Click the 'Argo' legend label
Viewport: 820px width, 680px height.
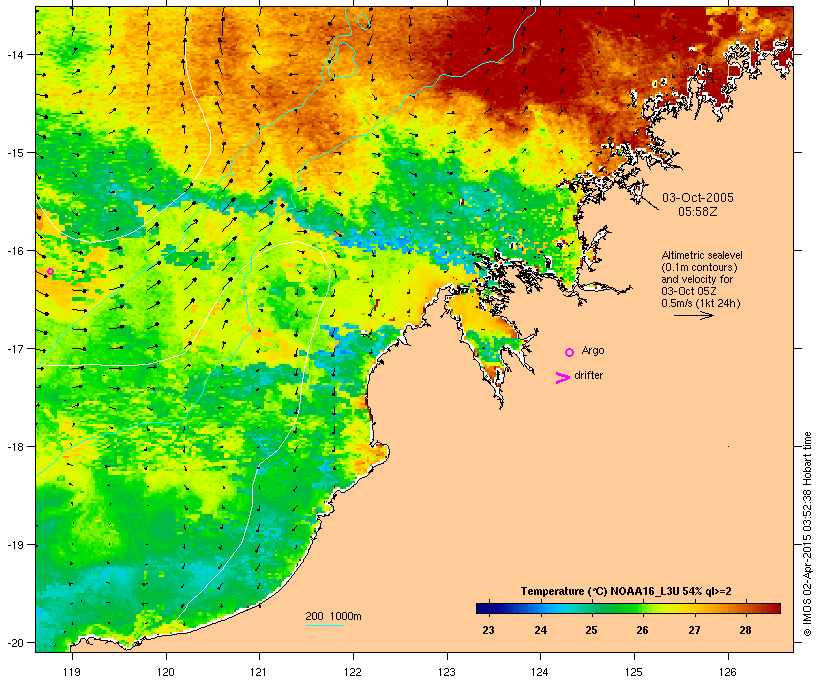[593, 350]
